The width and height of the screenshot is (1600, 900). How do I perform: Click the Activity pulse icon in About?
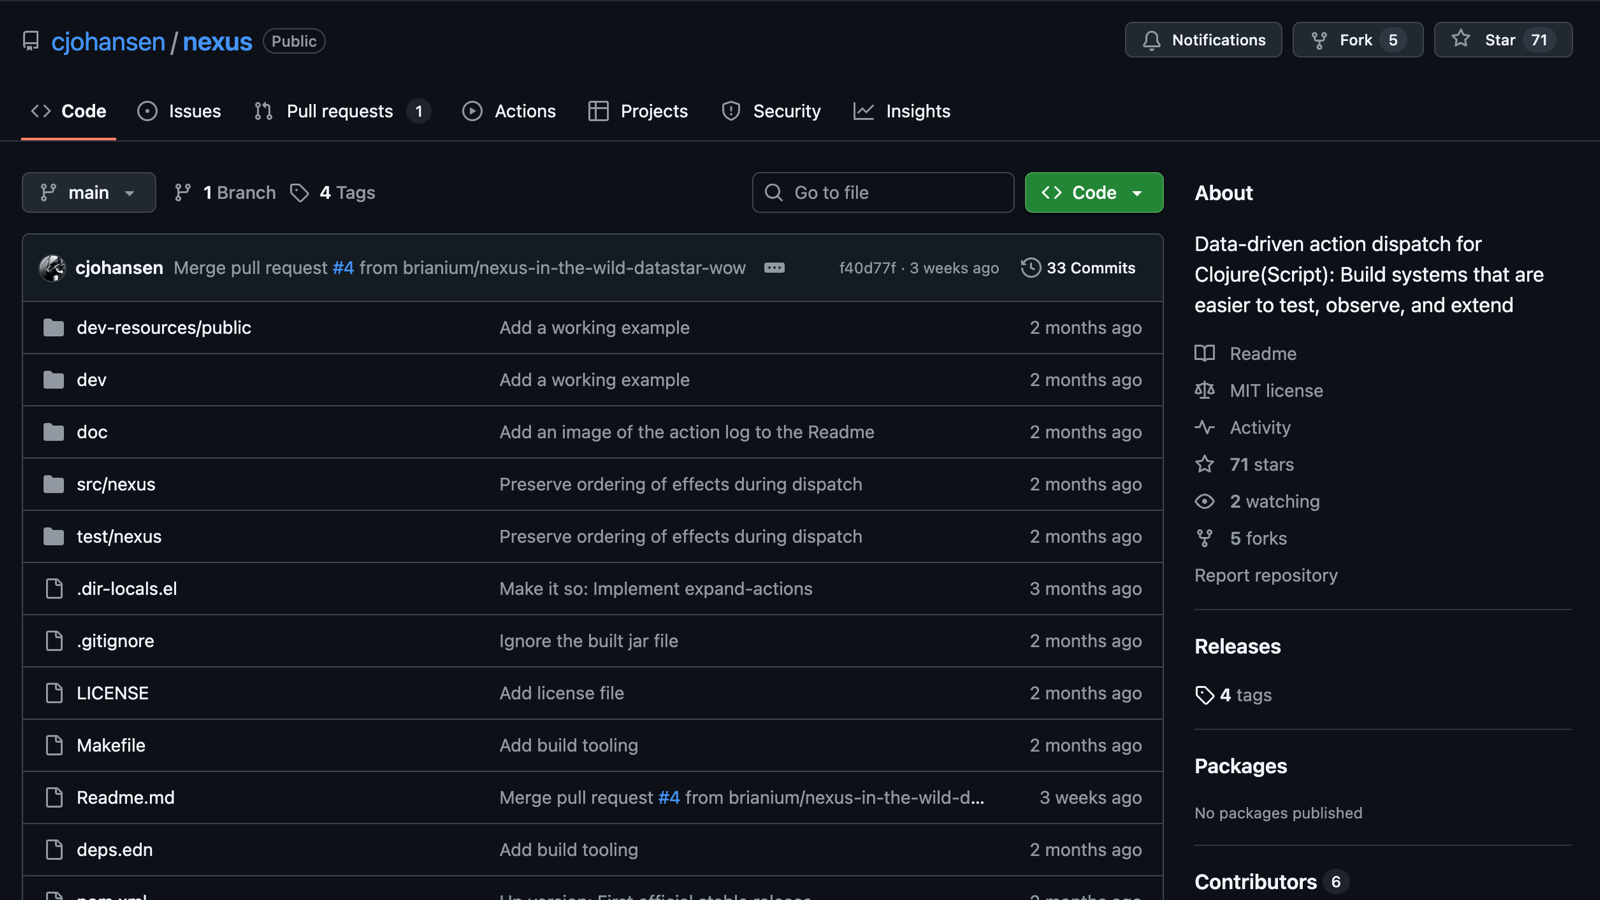click(x=1205, y=428)
